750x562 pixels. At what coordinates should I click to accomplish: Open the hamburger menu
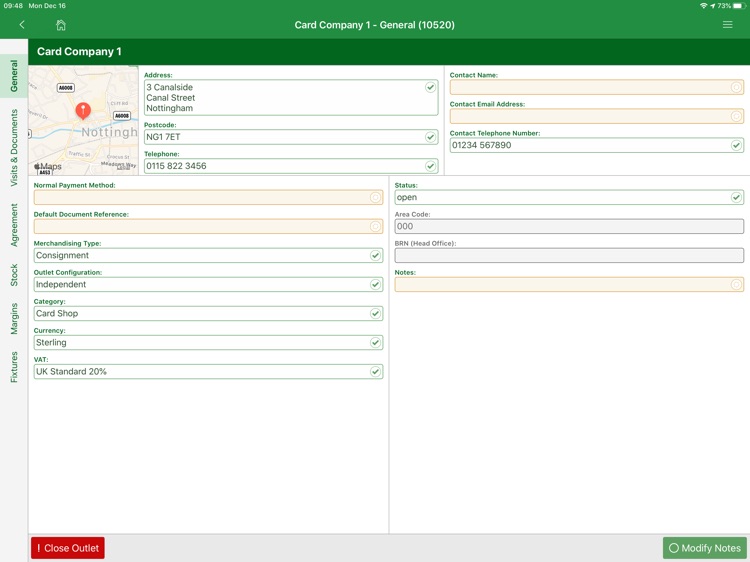(728, 24)
